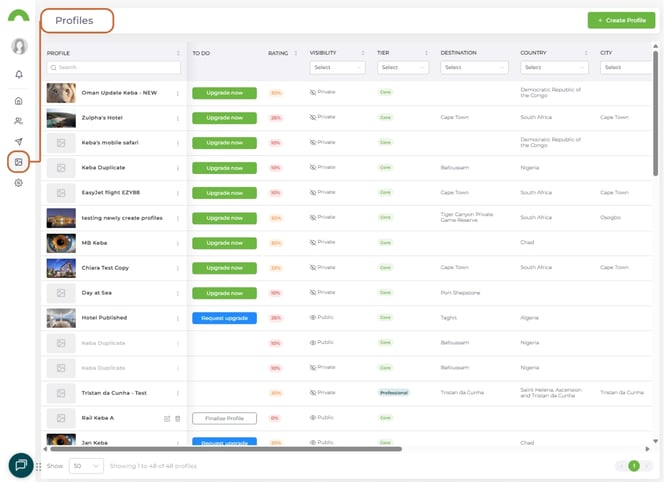Open the user avatar in sidebar
The width and height of the screenshot is (670, 482).
pyautogui.click(x=18, y=46)
